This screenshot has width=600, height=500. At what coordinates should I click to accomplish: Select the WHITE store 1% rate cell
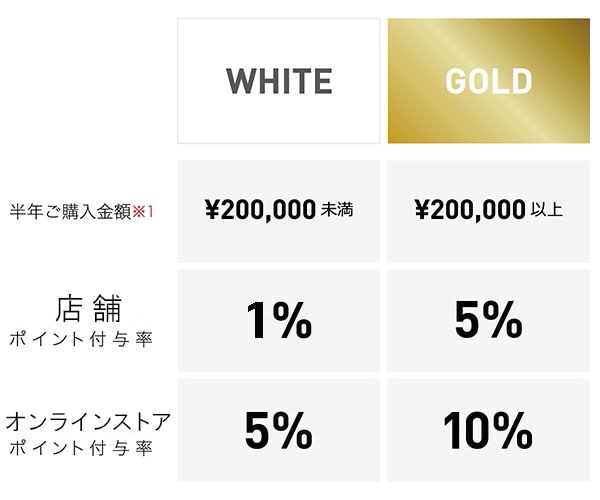tap(279, 321)
